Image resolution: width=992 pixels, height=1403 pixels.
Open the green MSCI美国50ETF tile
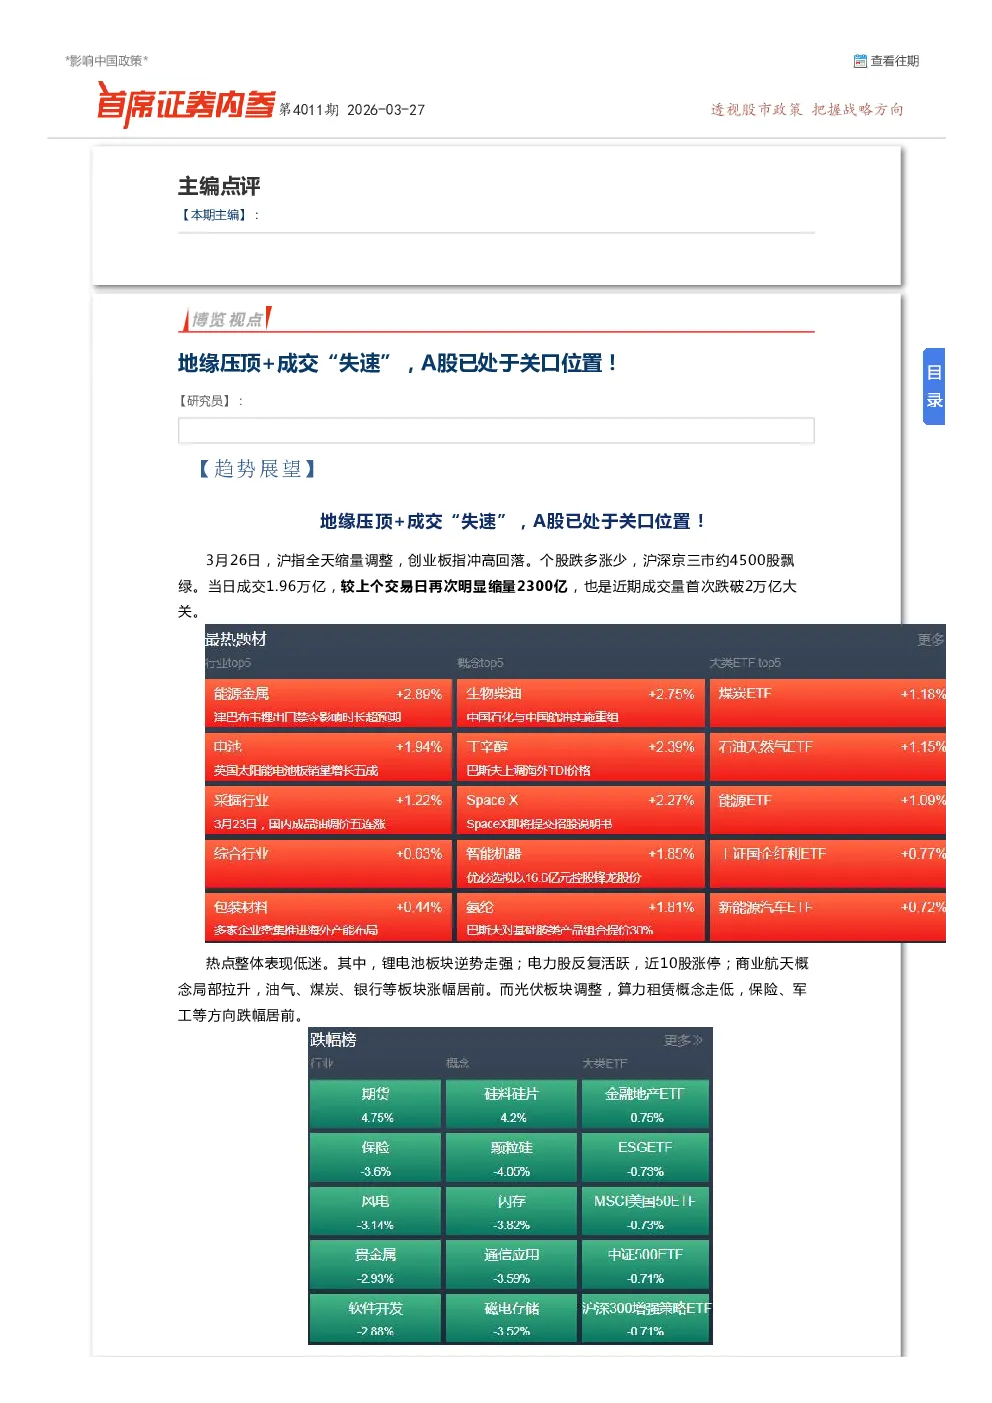(x=646, y=1211)
